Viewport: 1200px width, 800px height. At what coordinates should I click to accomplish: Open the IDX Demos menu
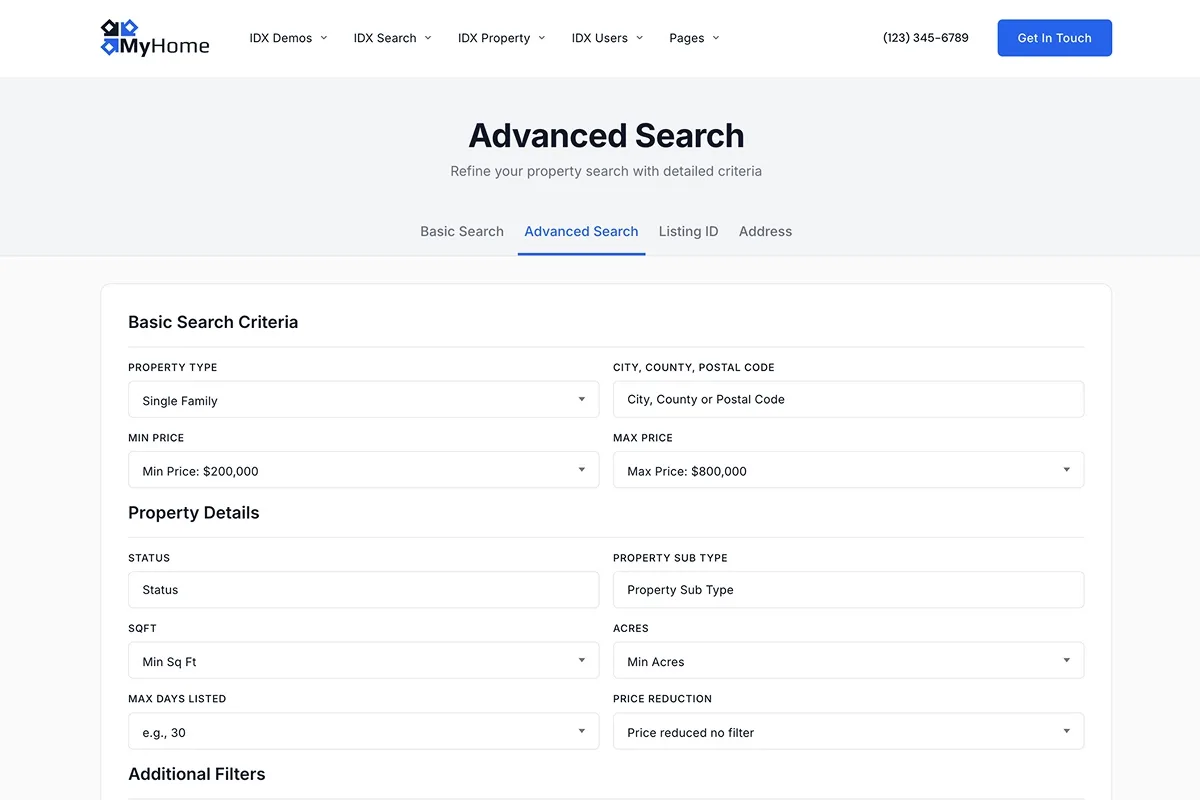tap(288, 38)
